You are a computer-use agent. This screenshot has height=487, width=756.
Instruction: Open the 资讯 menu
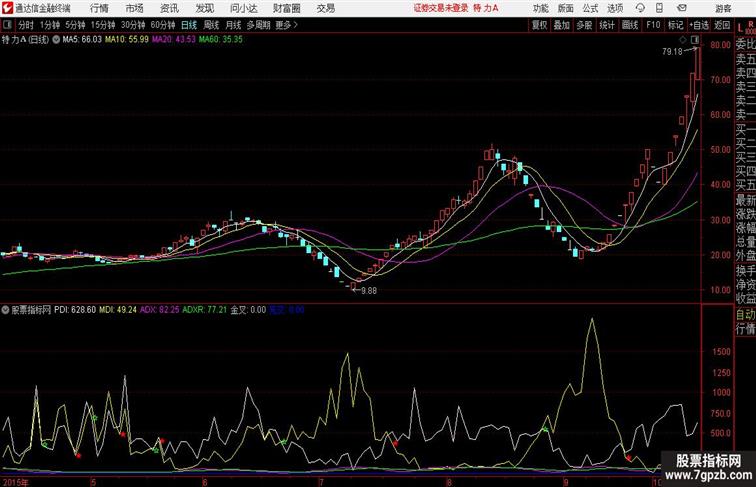point(169,8)
